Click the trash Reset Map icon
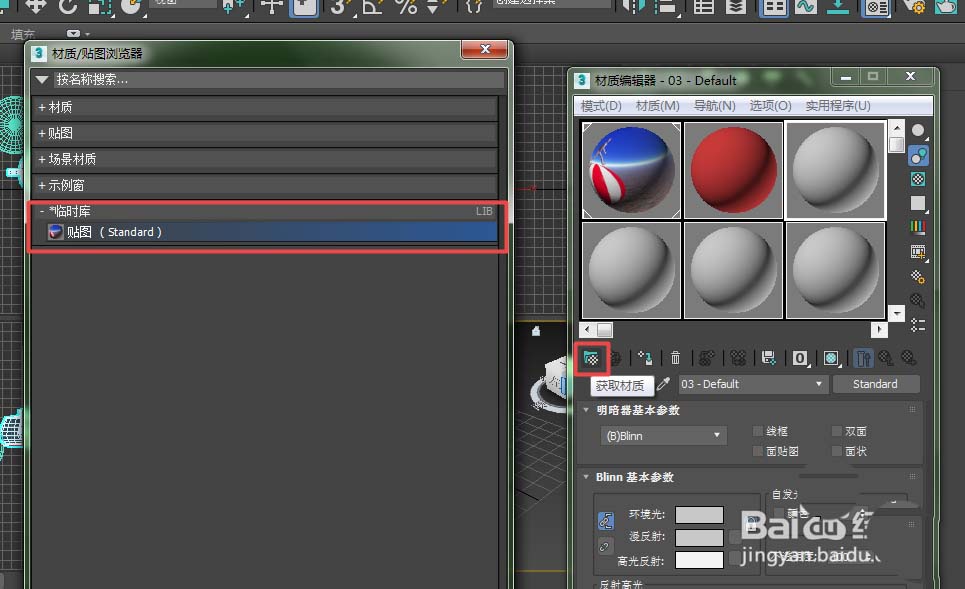 (675, 358)
